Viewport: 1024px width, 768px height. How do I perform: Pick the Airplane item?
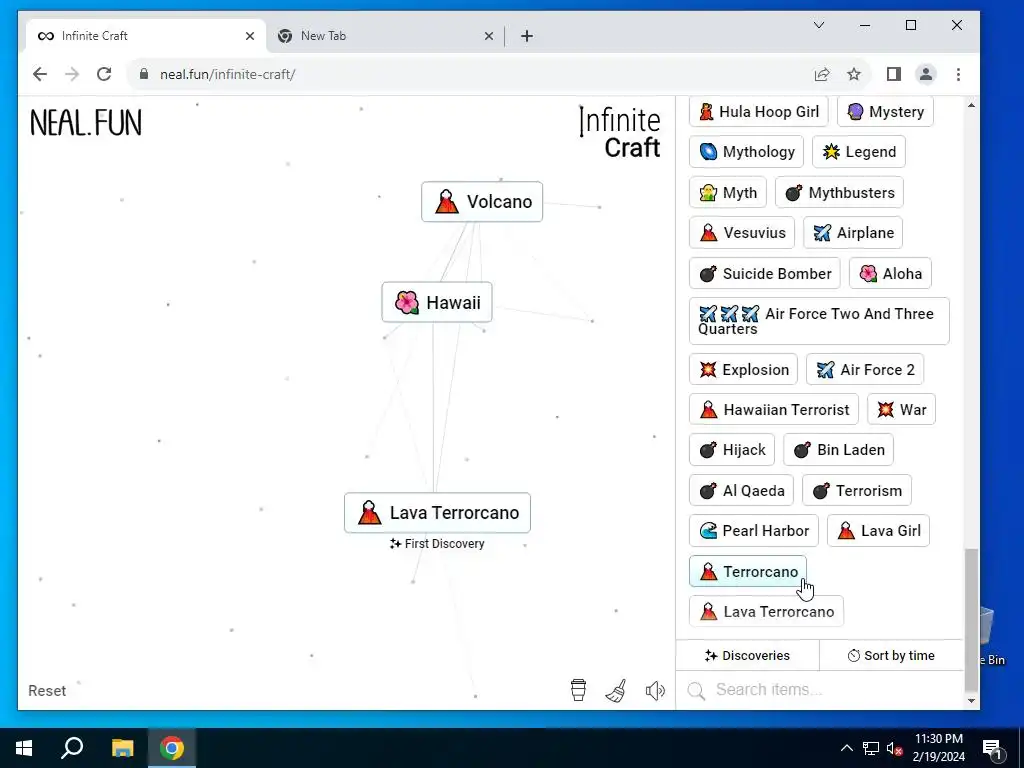[853, 232]
